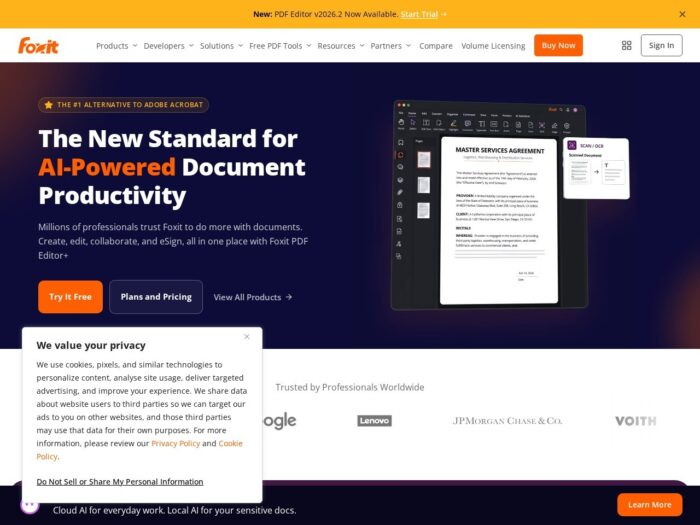Image resolution: width=700 pixels, height=525 pixels.
Task: Open Plans and Pricing
Action: tap(156, 297)
